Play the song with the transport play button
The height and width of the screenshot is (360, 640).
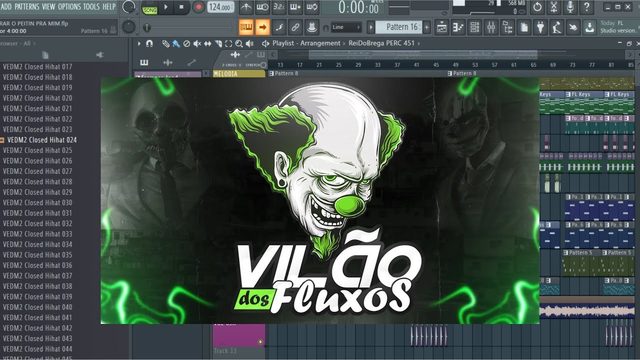point(166,7)
